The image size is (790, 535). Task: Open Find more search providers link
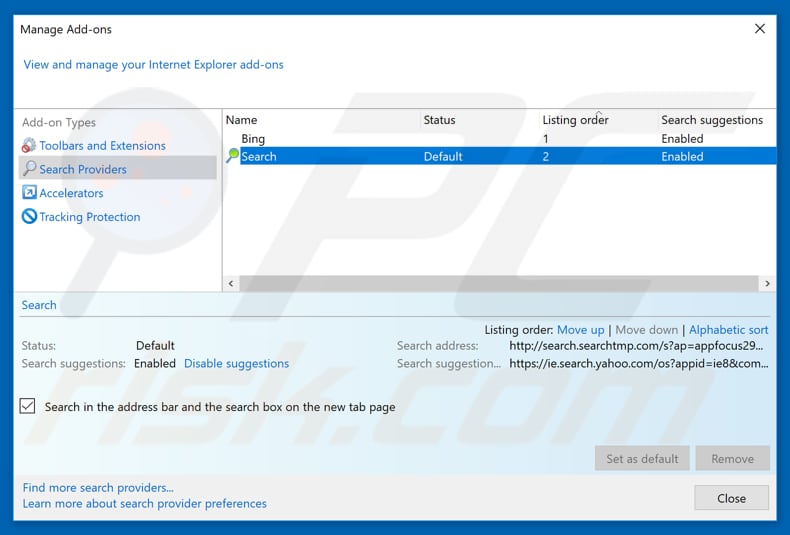point(98,488)
